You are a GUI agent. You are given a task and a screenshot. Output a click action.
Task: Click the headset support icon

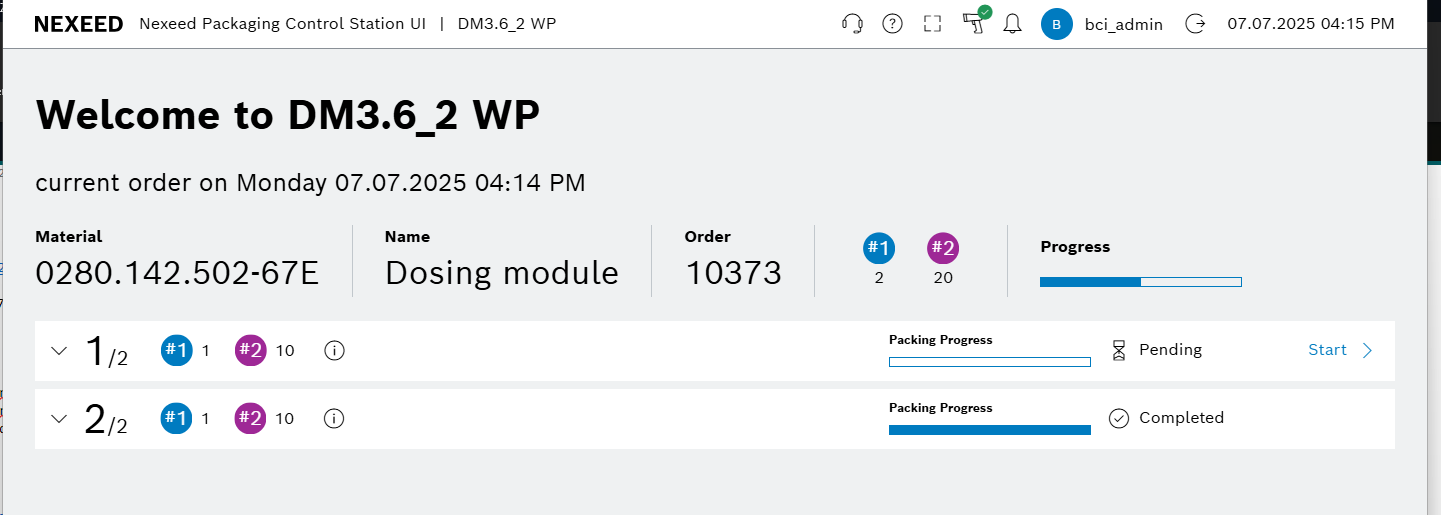pyautogui.click(x=853, y=24)
